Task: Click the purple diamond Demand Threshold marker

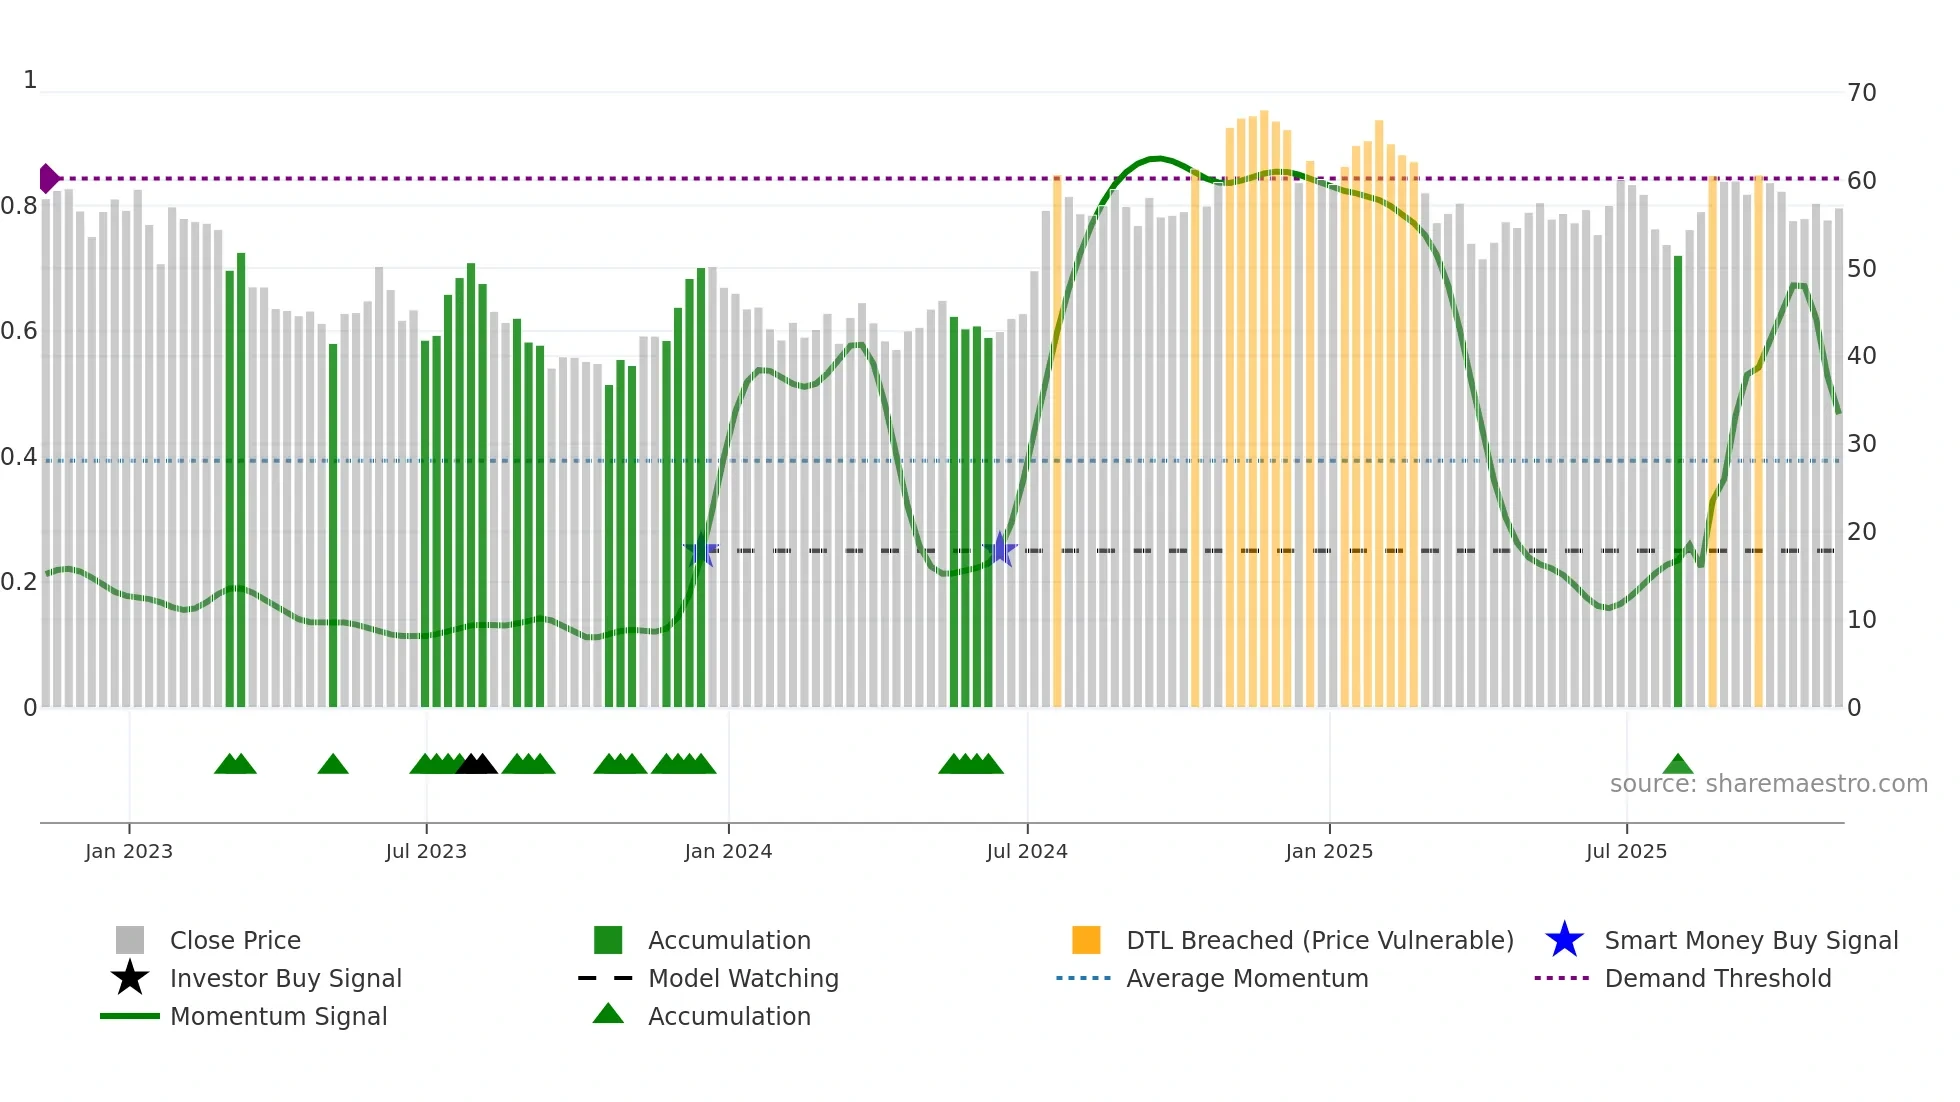Action: [48, 178]
